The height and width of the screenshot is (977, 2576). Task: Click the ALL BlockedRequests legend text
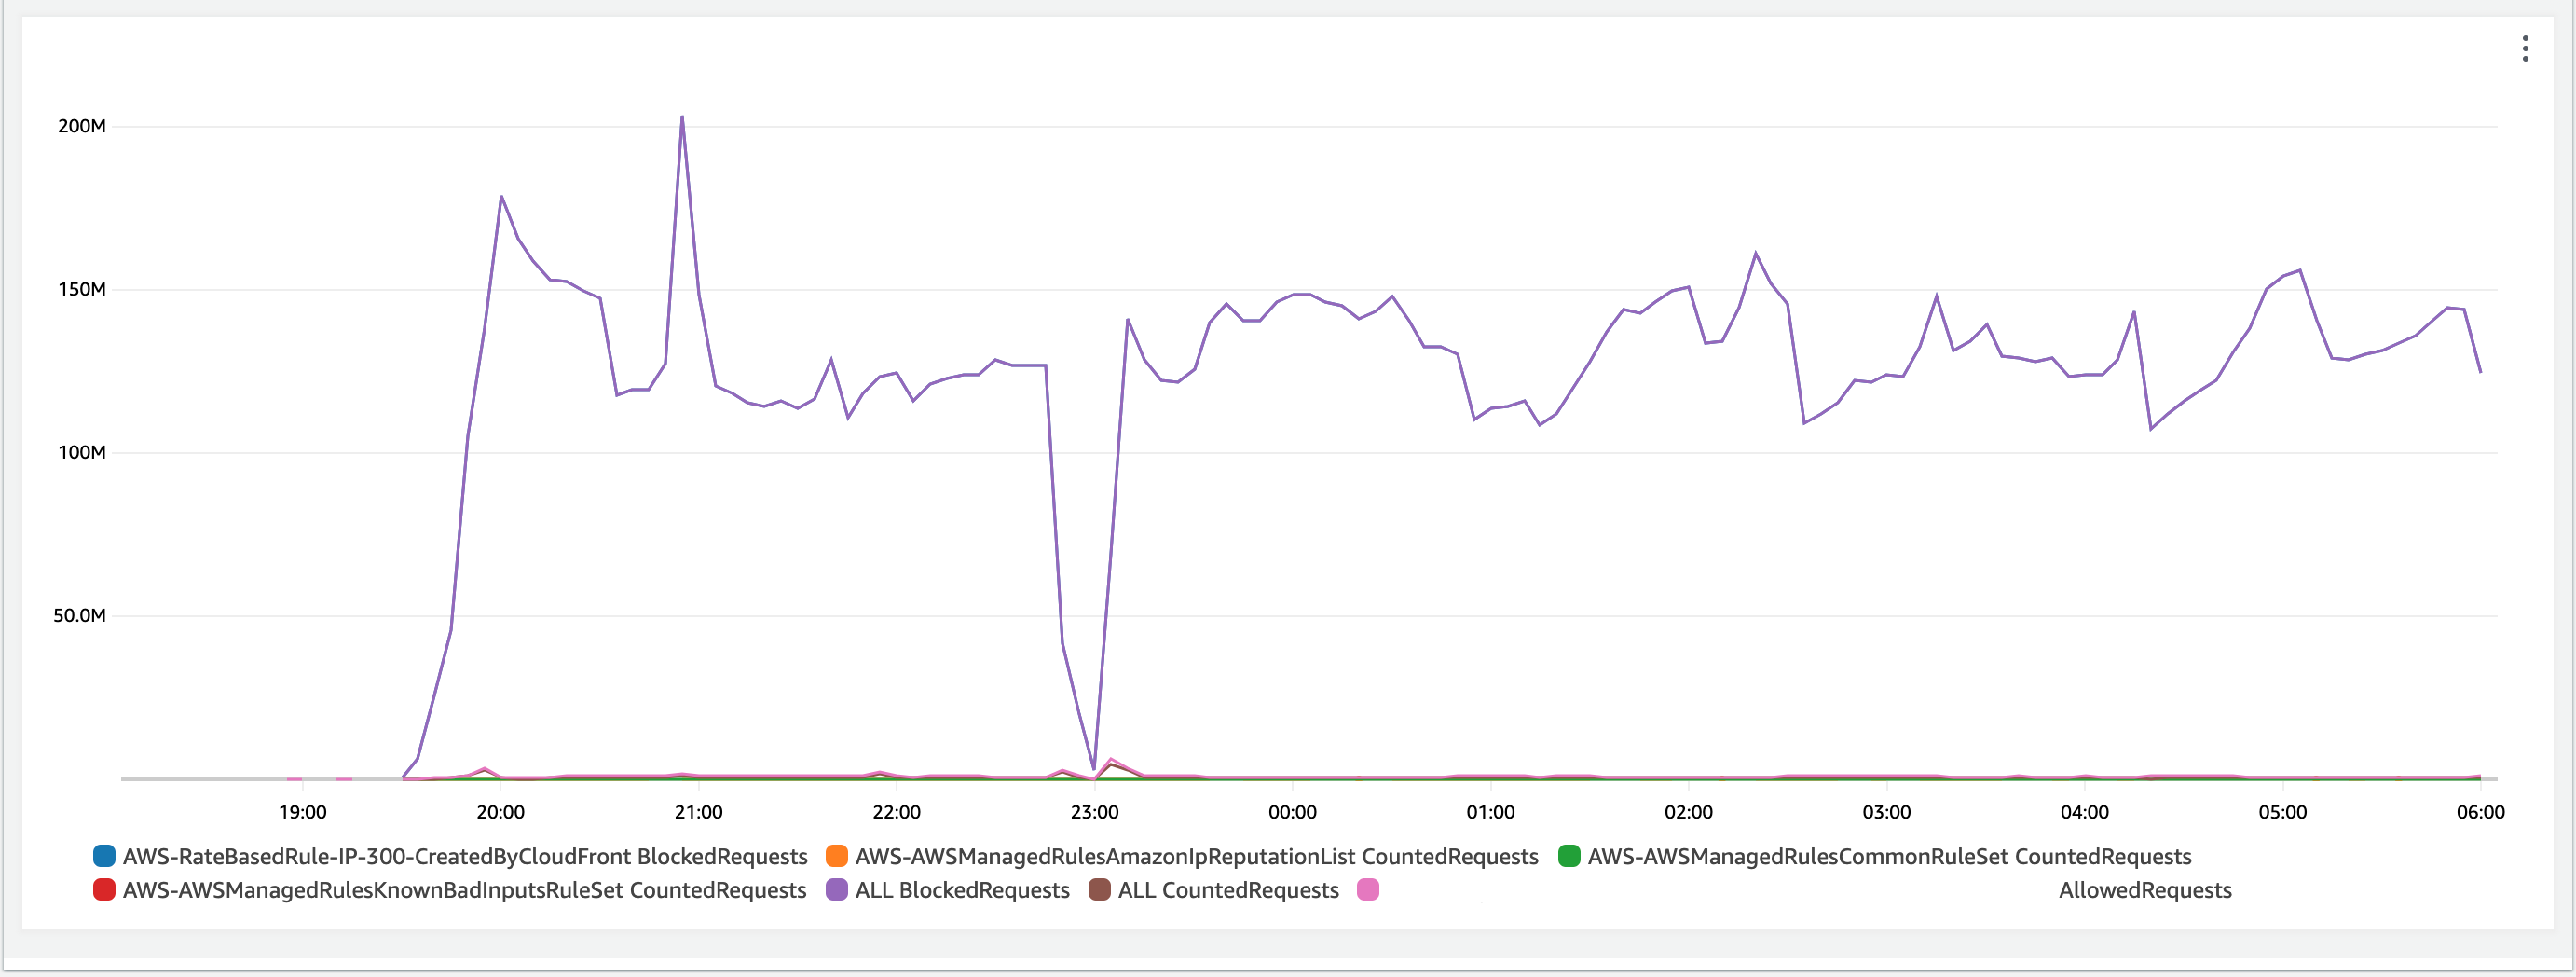962,891
